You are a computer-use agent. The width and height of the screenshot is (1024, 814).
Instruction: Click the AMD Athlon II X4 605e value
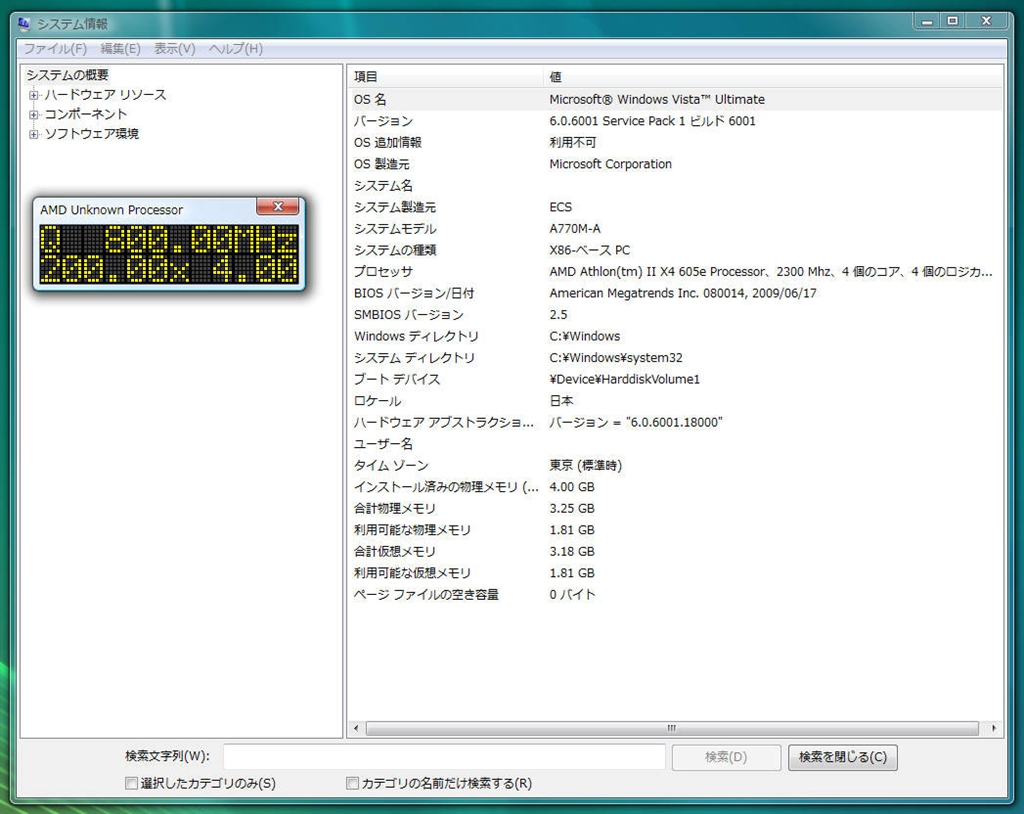point(771,272)
